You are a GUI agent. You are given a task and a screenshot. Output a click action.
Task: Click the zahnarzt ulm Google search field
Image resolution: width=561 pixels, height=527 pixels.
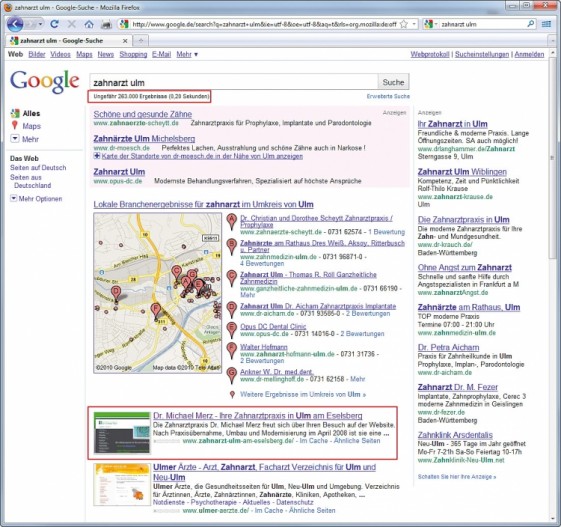click(234, 82)
